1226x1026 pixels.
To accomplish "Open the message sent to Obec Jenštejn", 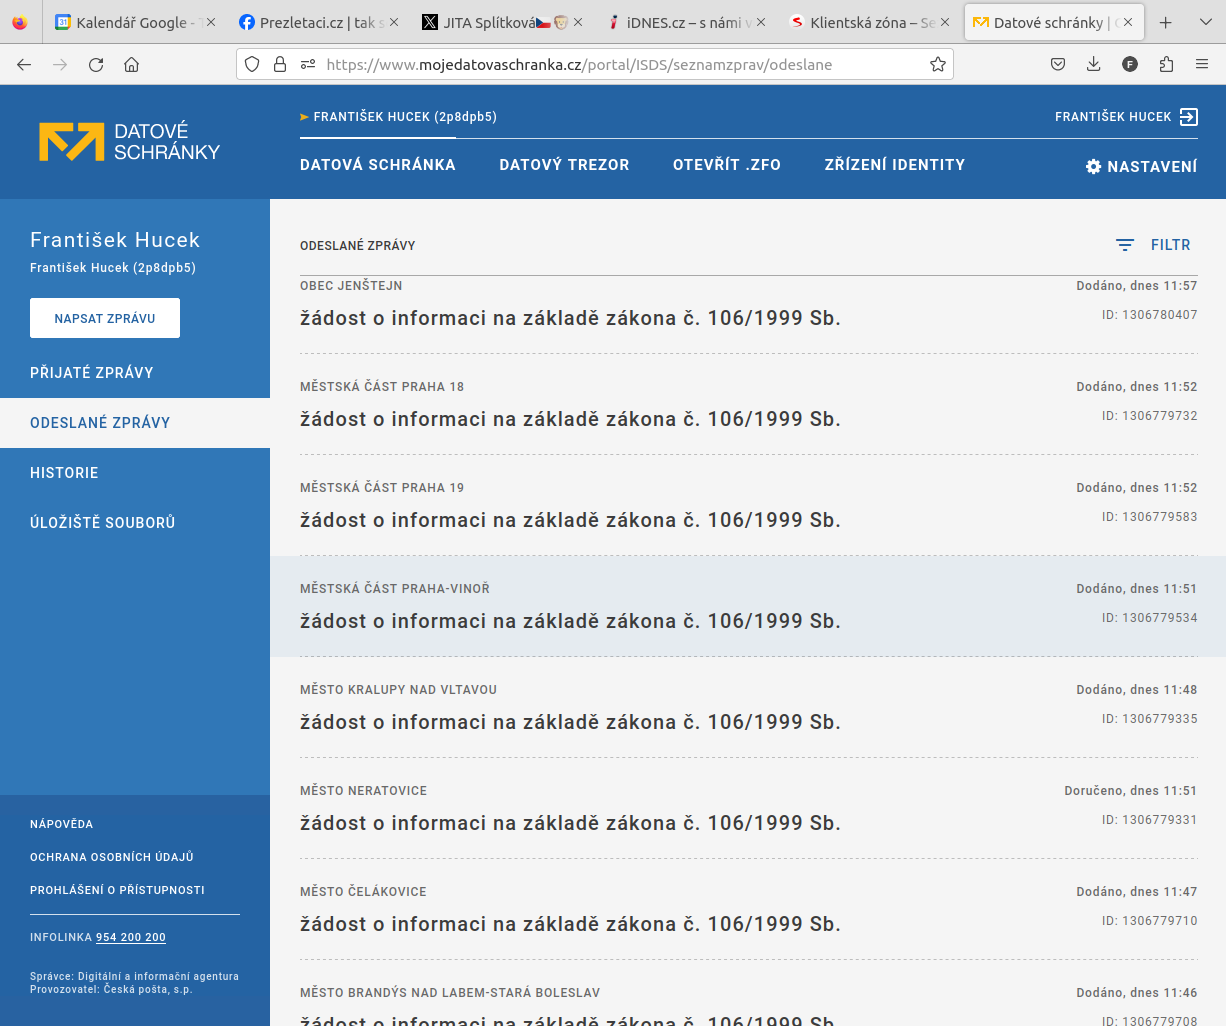I will (749, 314).
